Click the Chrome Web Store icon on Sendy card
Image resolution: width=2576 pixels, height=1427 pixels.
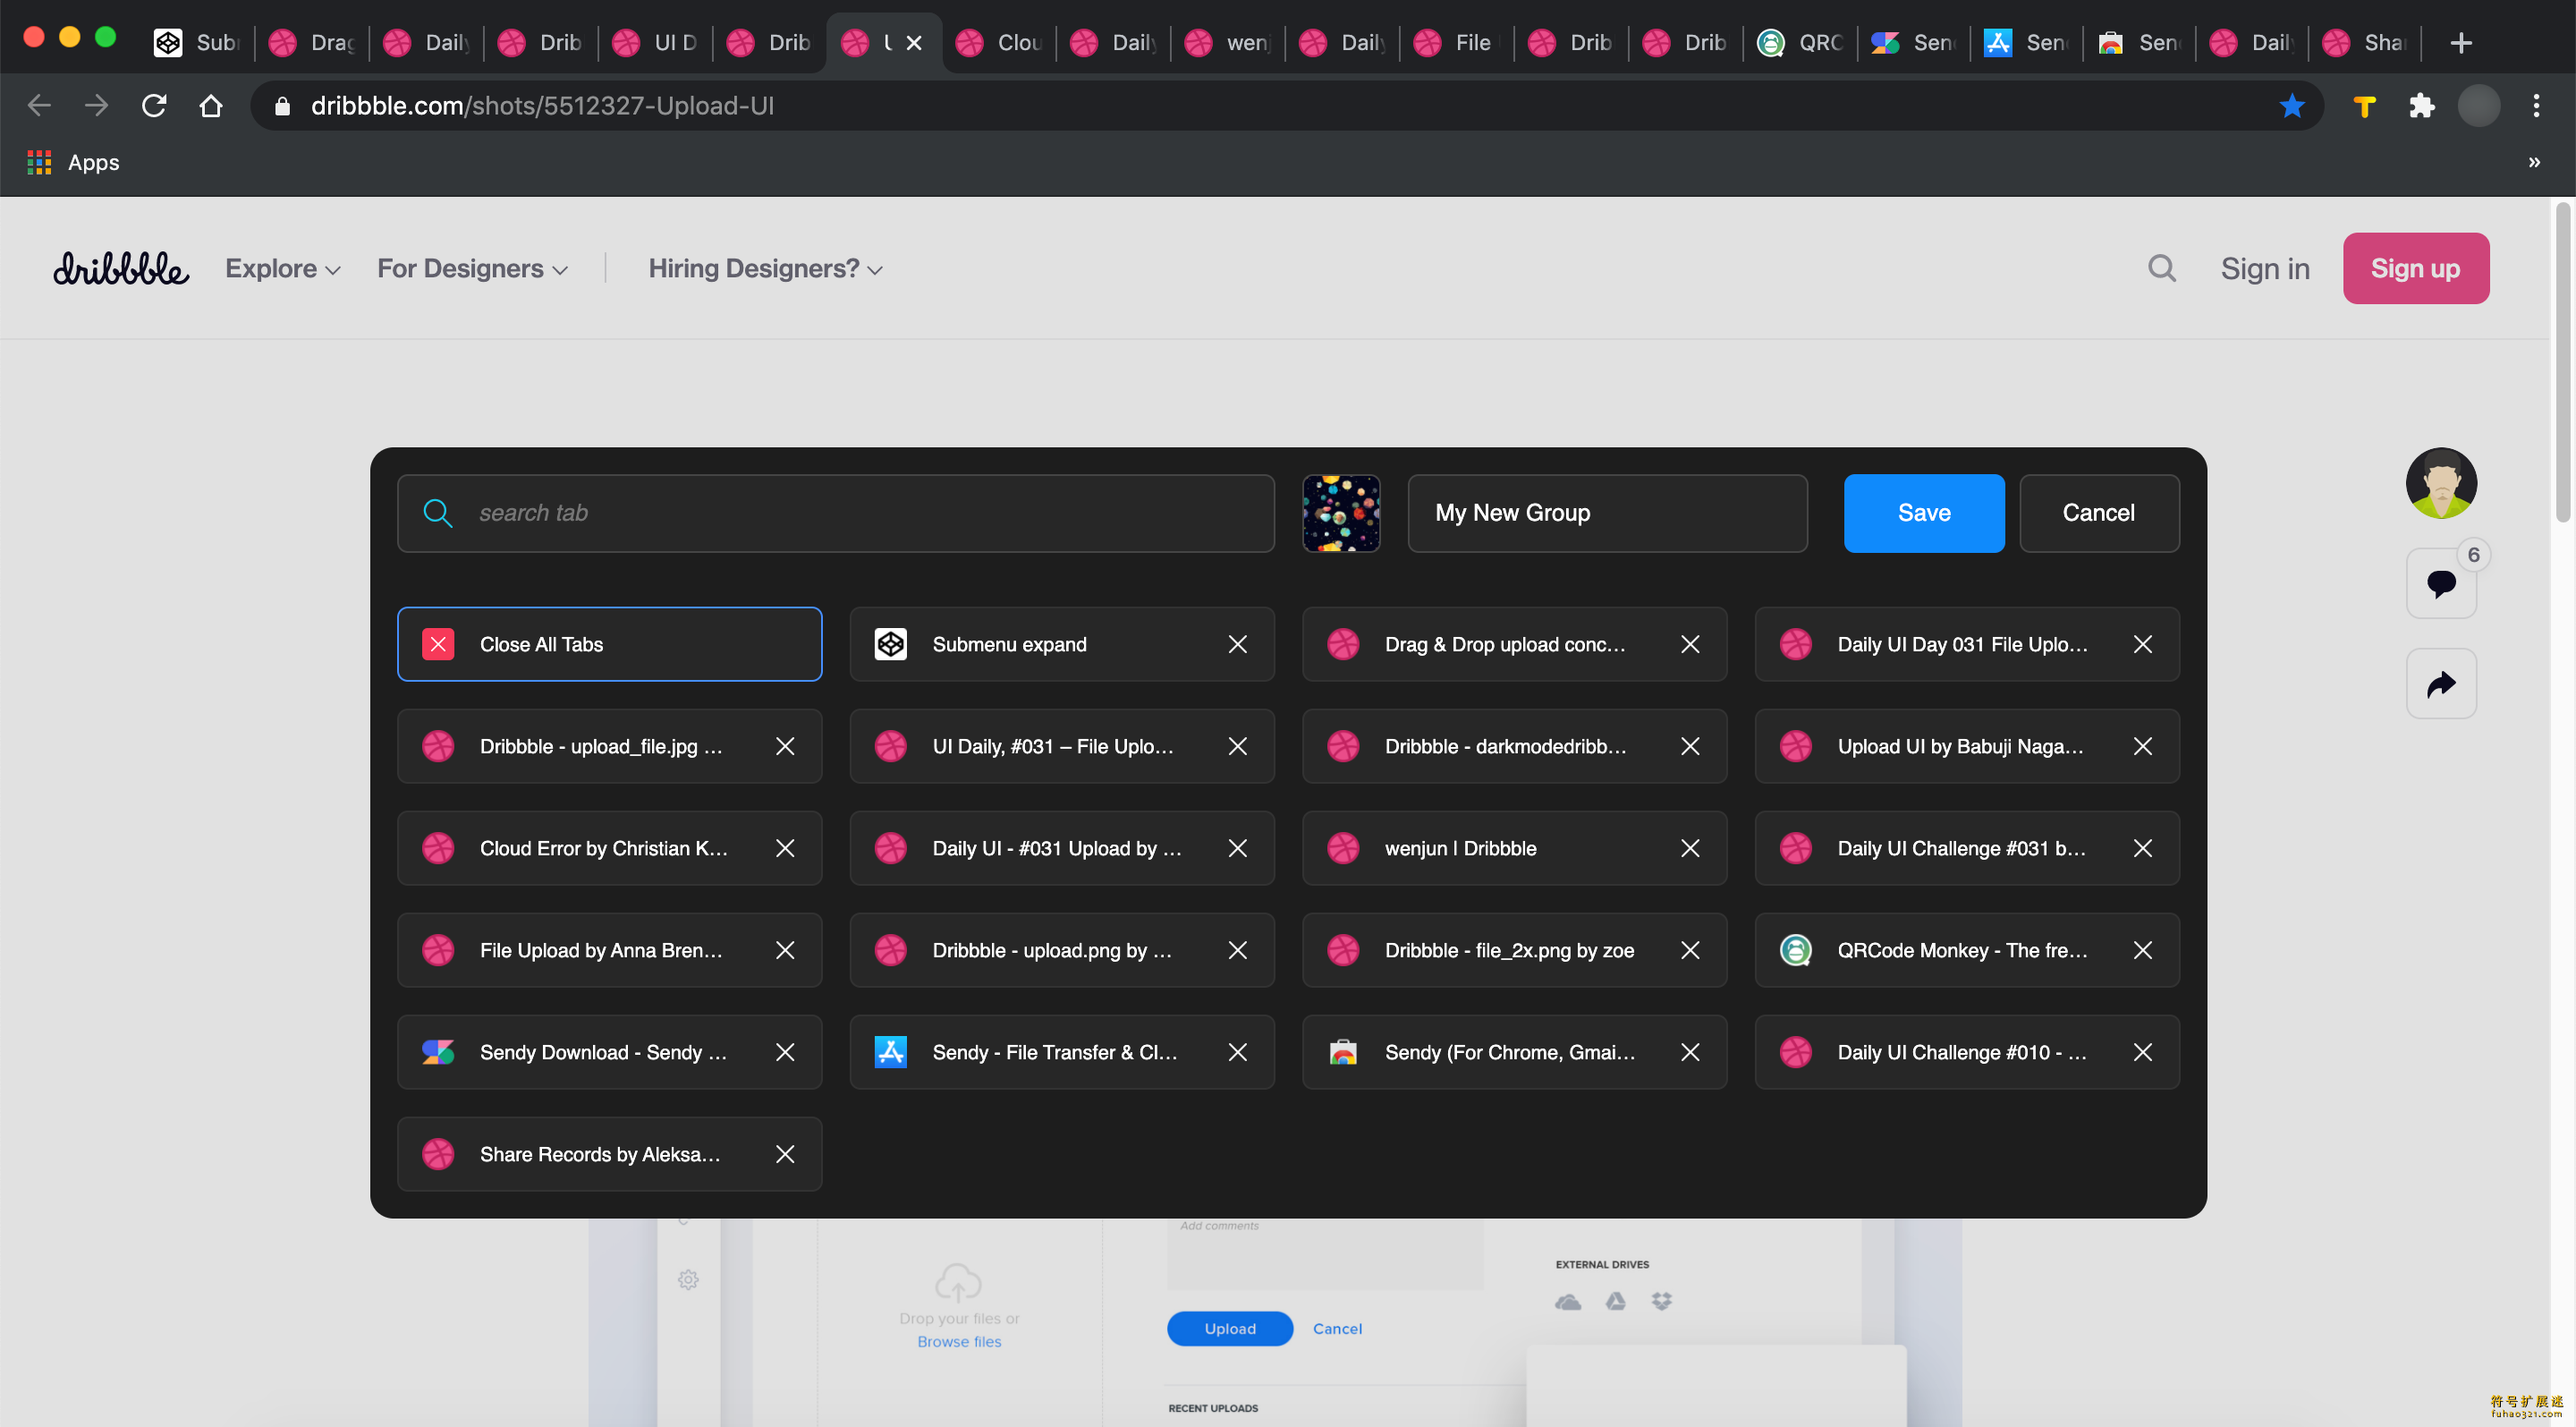click(1343, 1052)
